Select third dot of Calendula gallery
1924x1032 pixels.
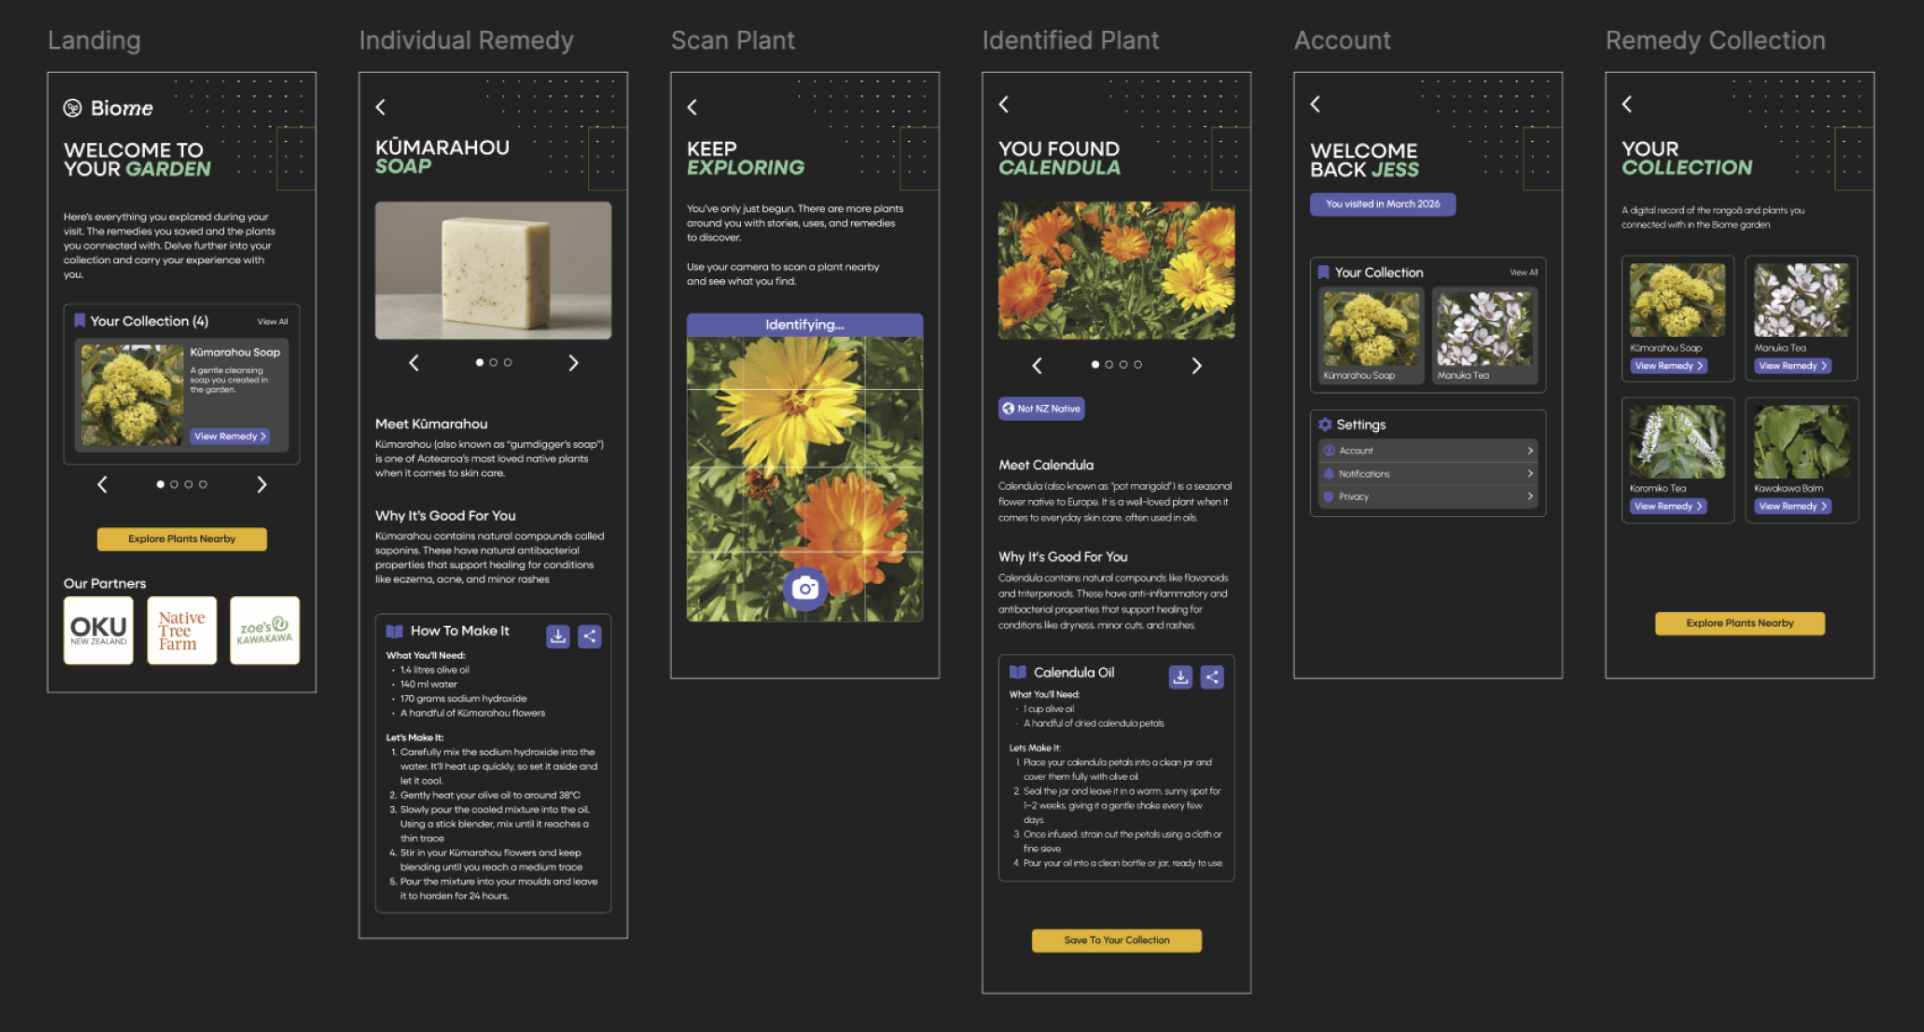1123,365
